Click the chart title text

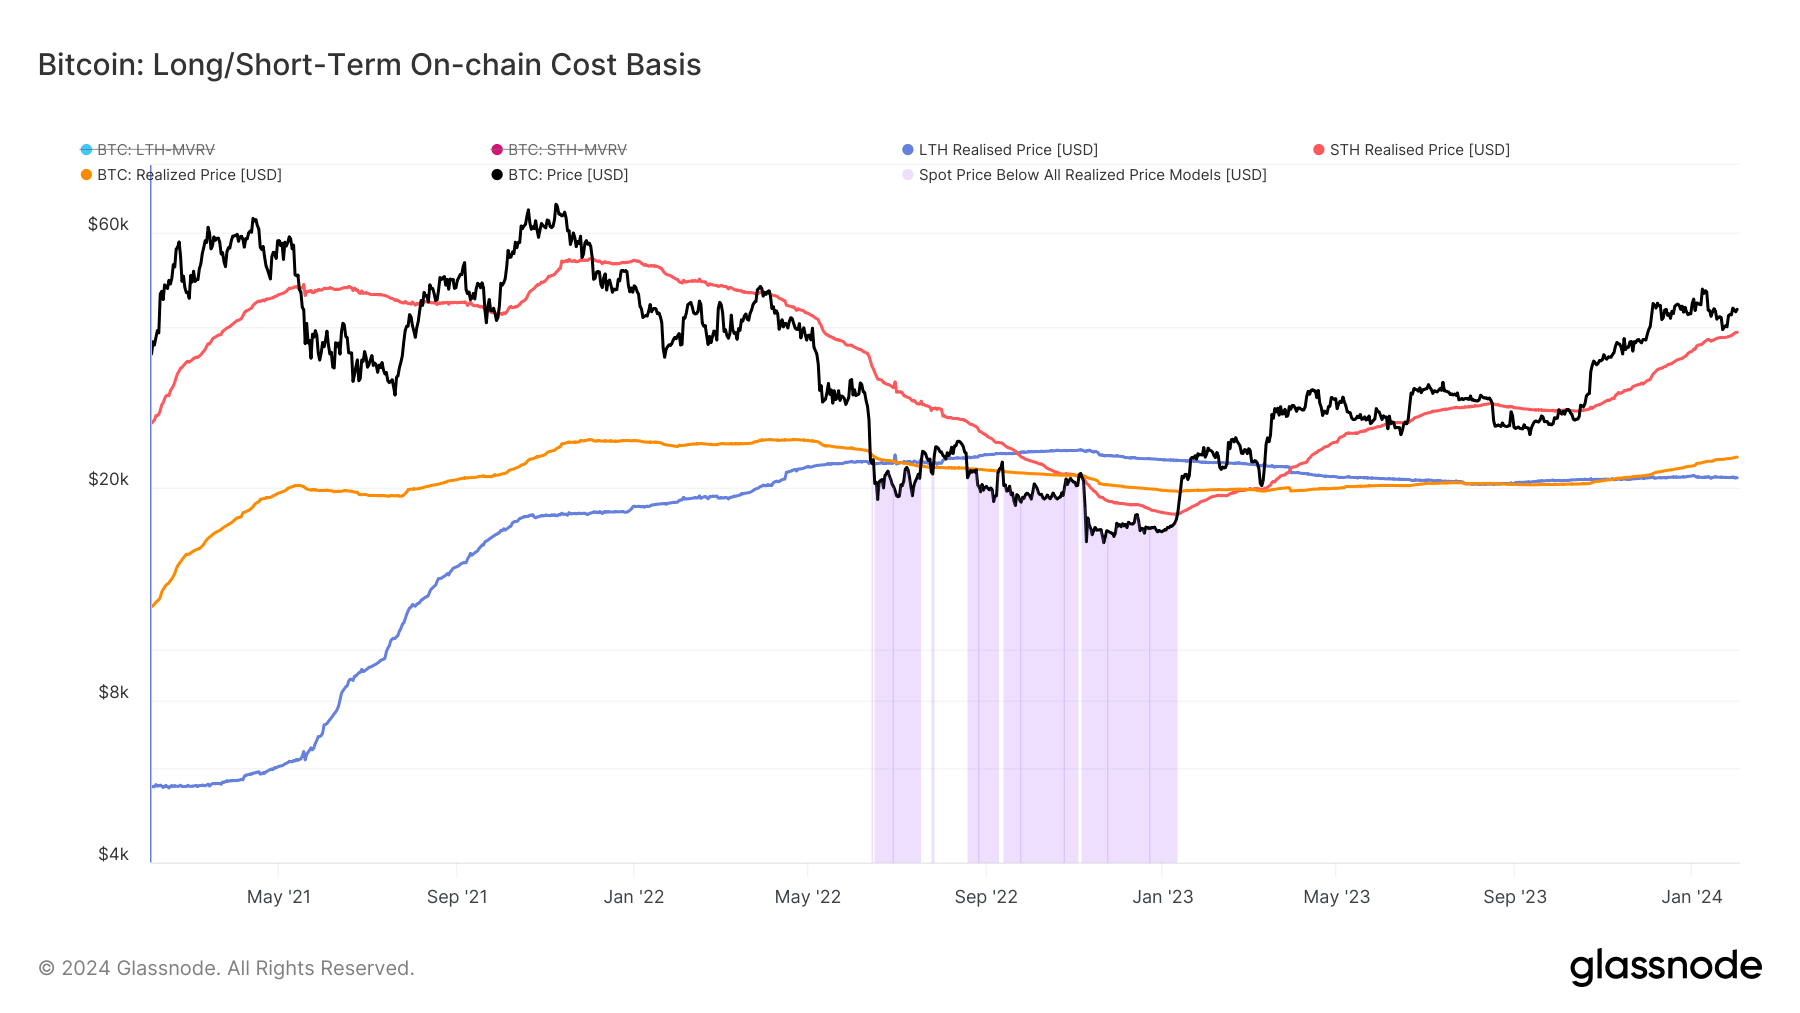tap(369, 65)
